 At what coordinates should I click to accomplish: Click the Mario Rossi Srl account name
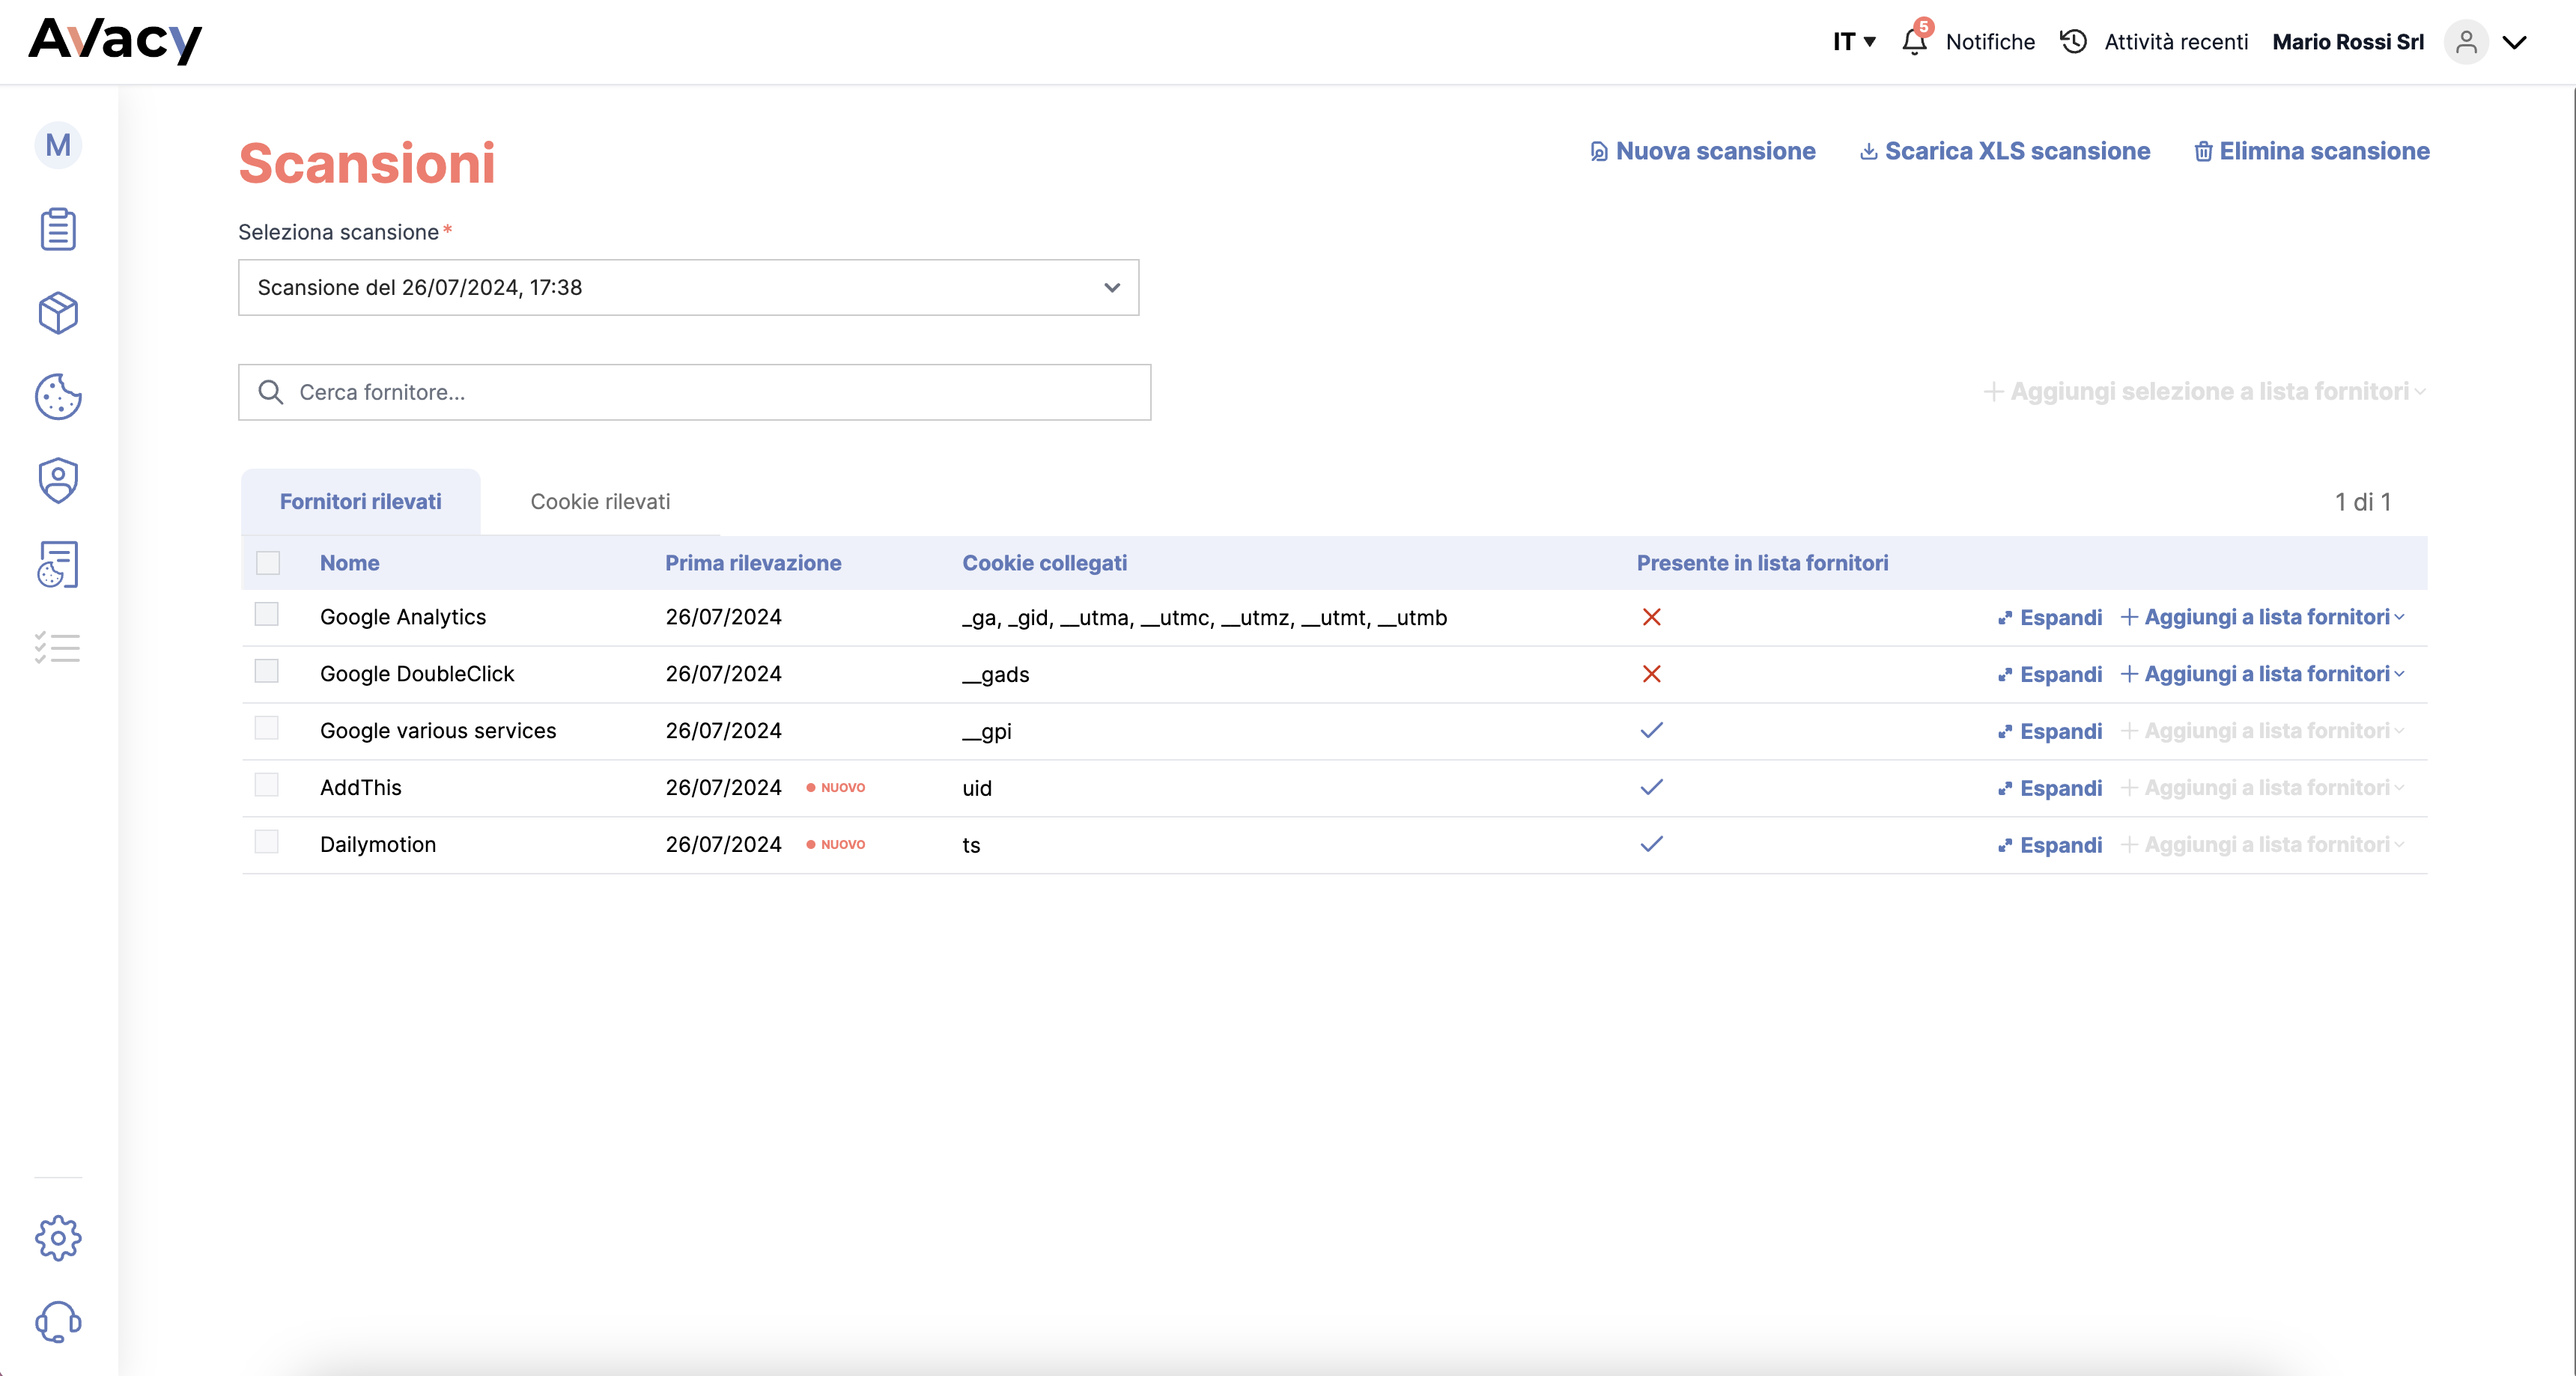tap(2348, 42)
